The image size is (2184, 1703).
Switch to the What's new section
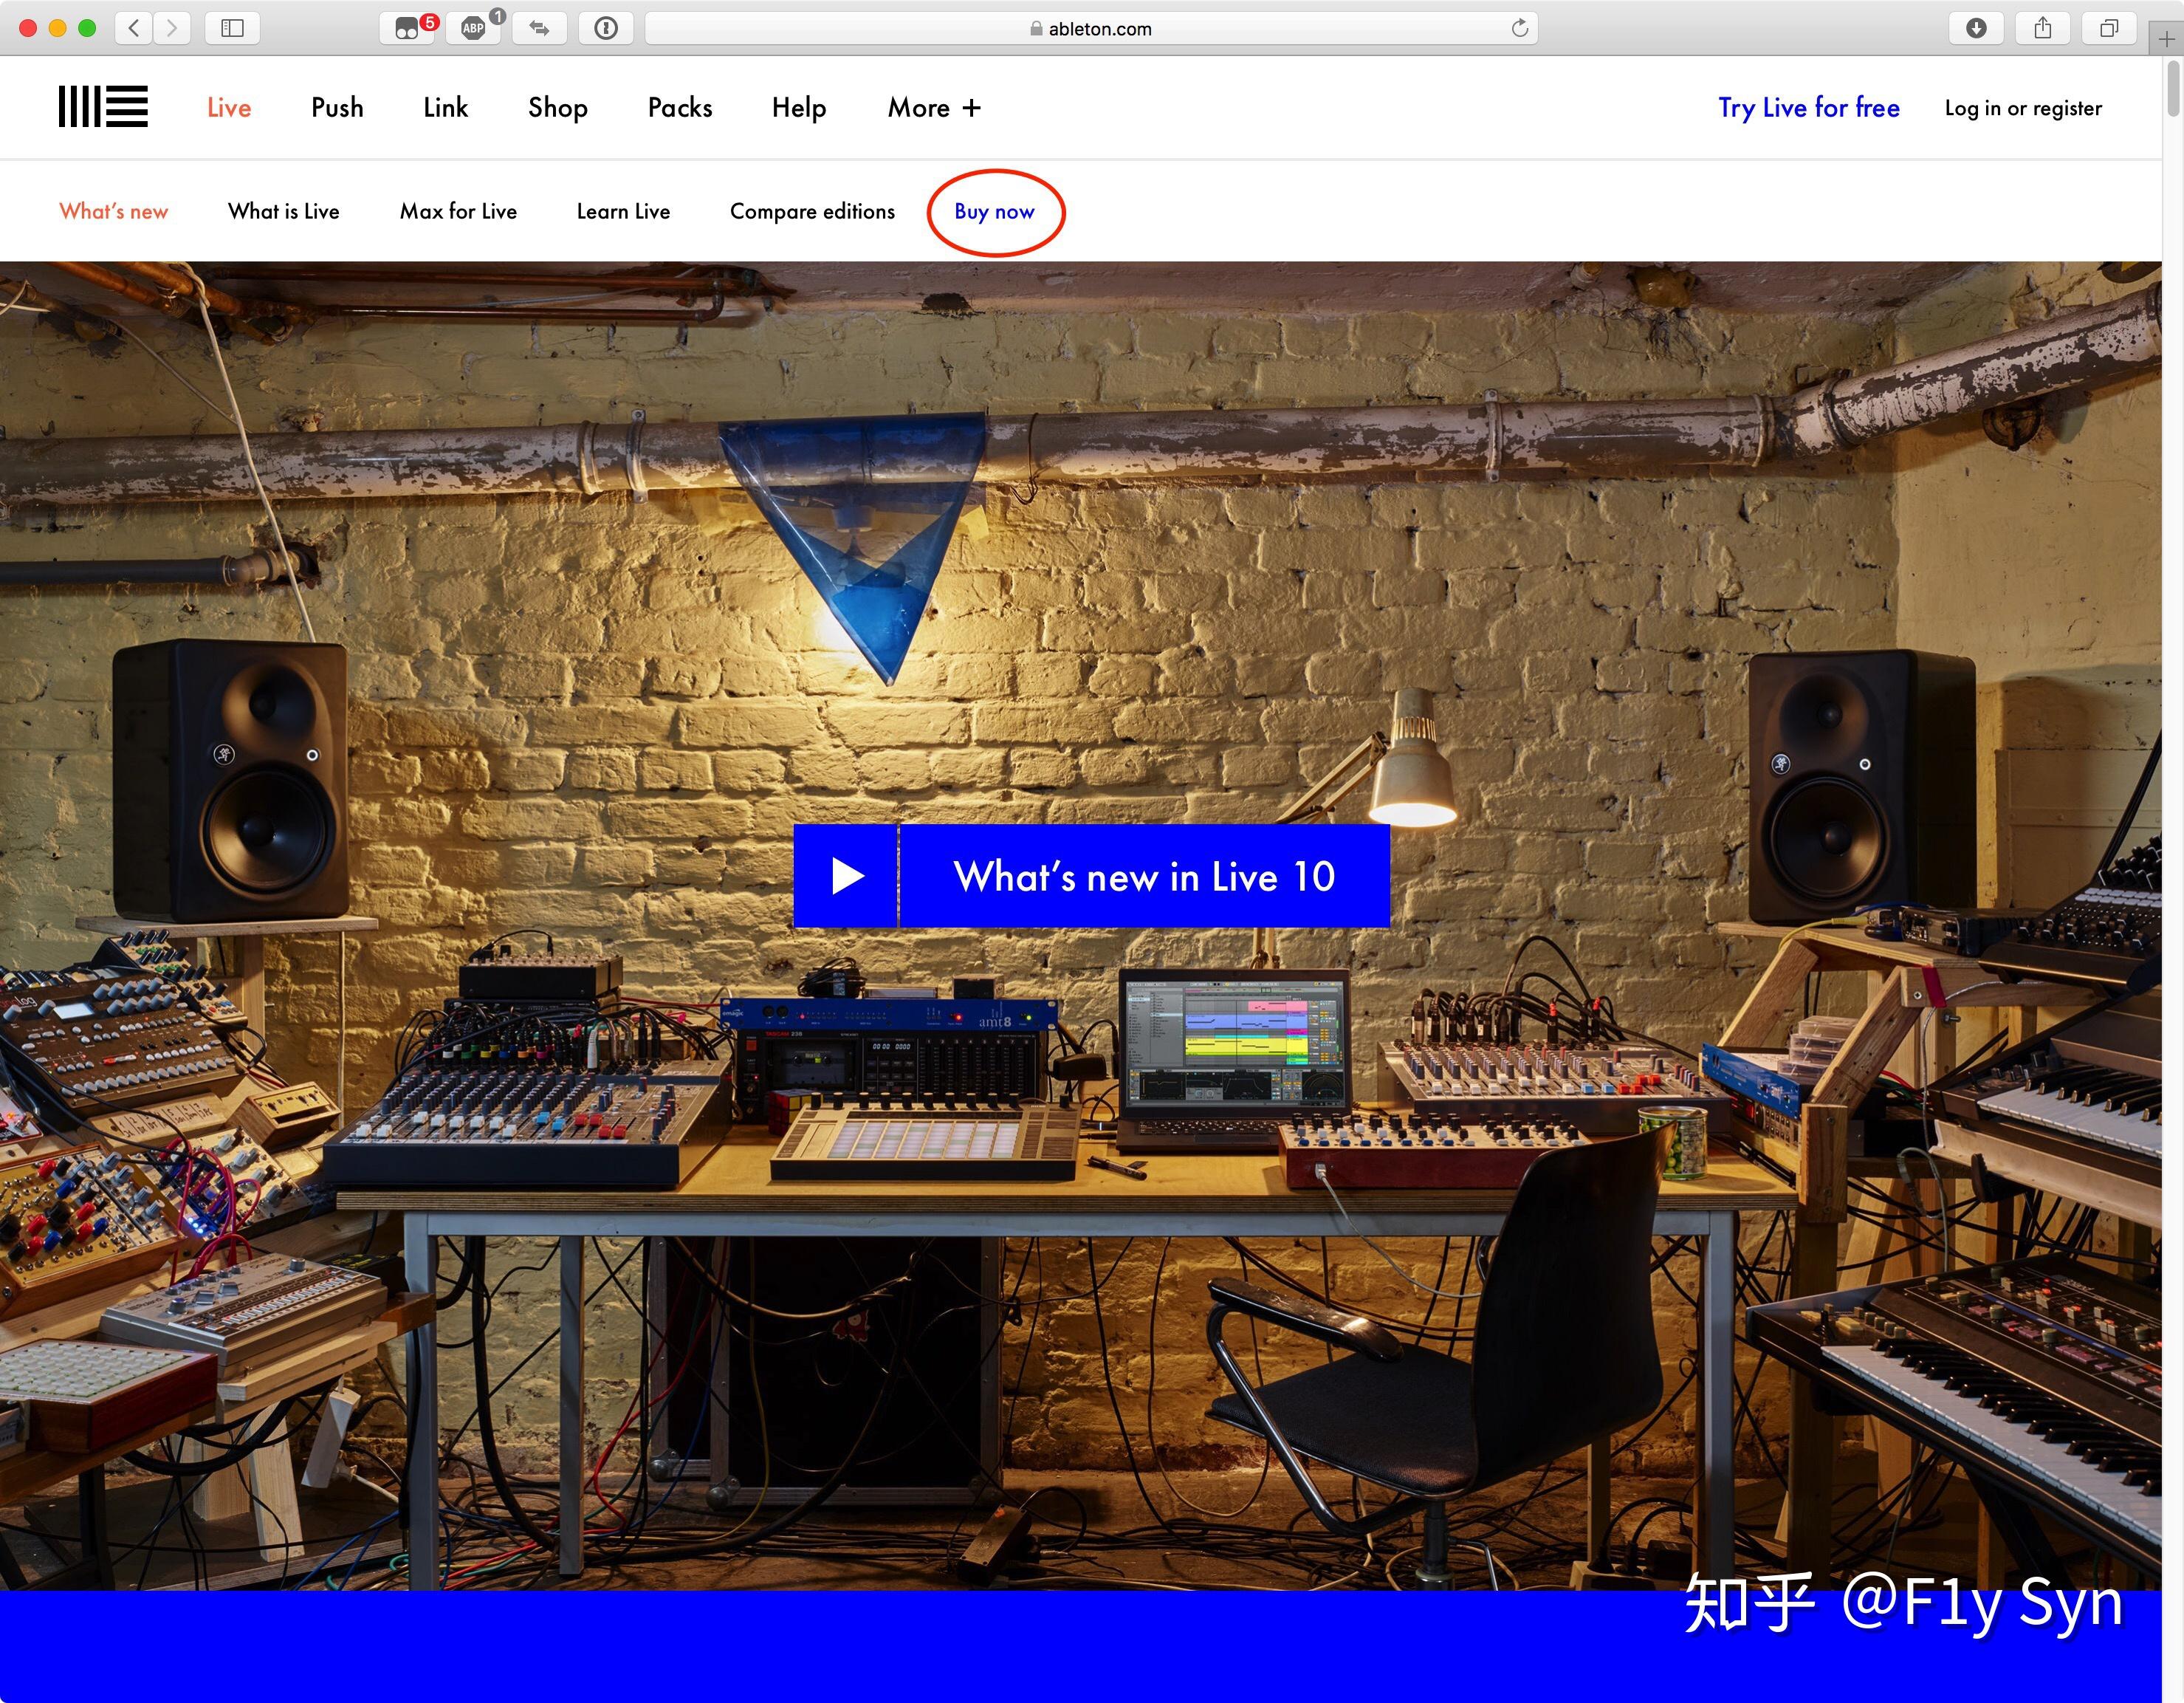click(x=113, y=211)
